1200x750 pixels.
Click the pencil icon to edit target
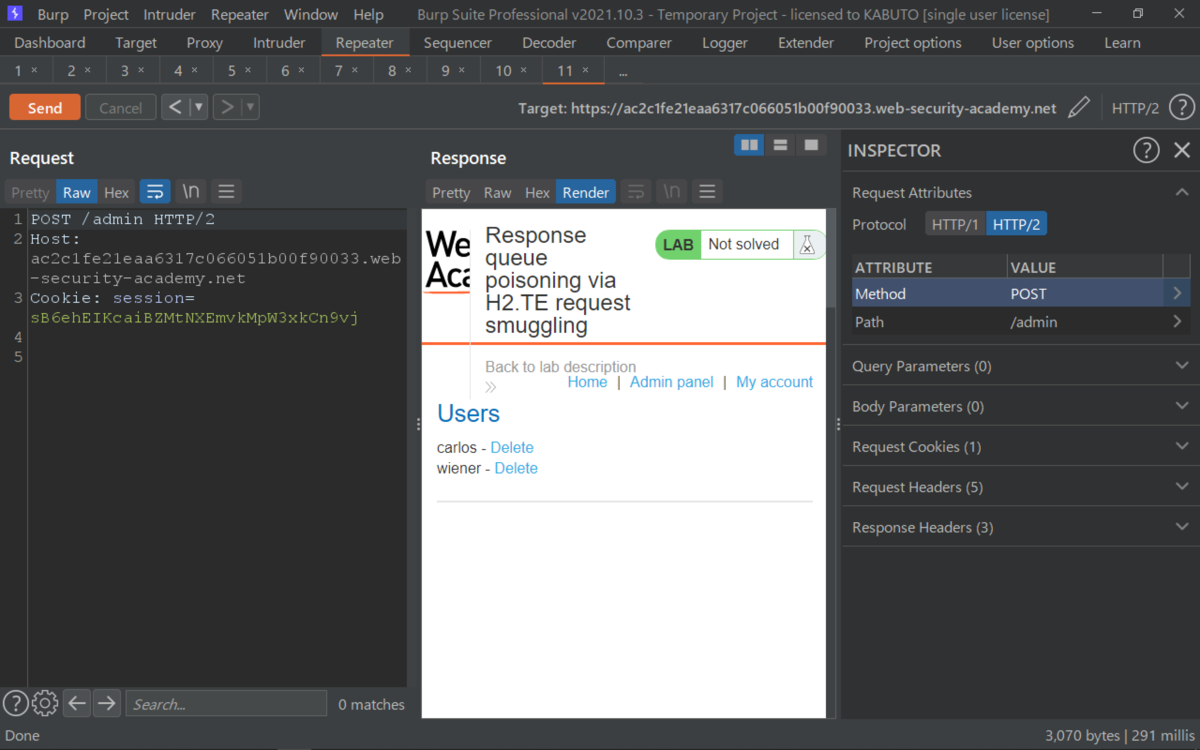(x=1078, y=108)
